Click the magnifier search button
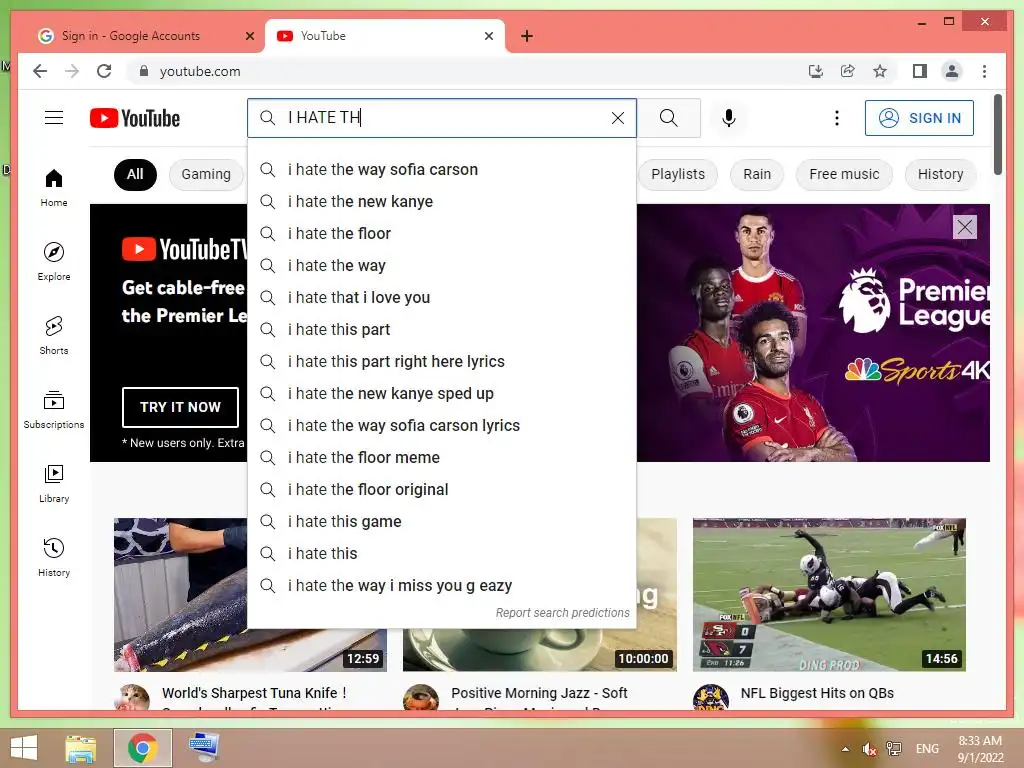Viewport: 1024px width, 768px height. [668, 118]
